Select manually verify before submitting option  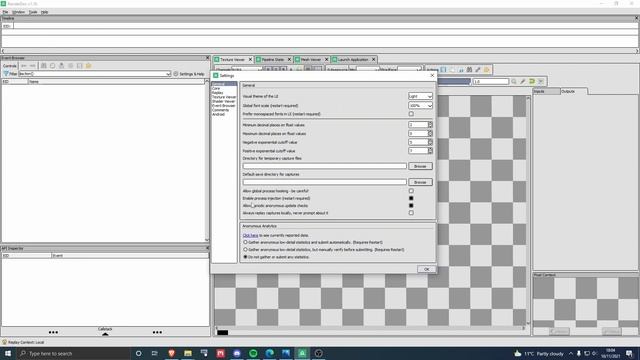(245, 249)
